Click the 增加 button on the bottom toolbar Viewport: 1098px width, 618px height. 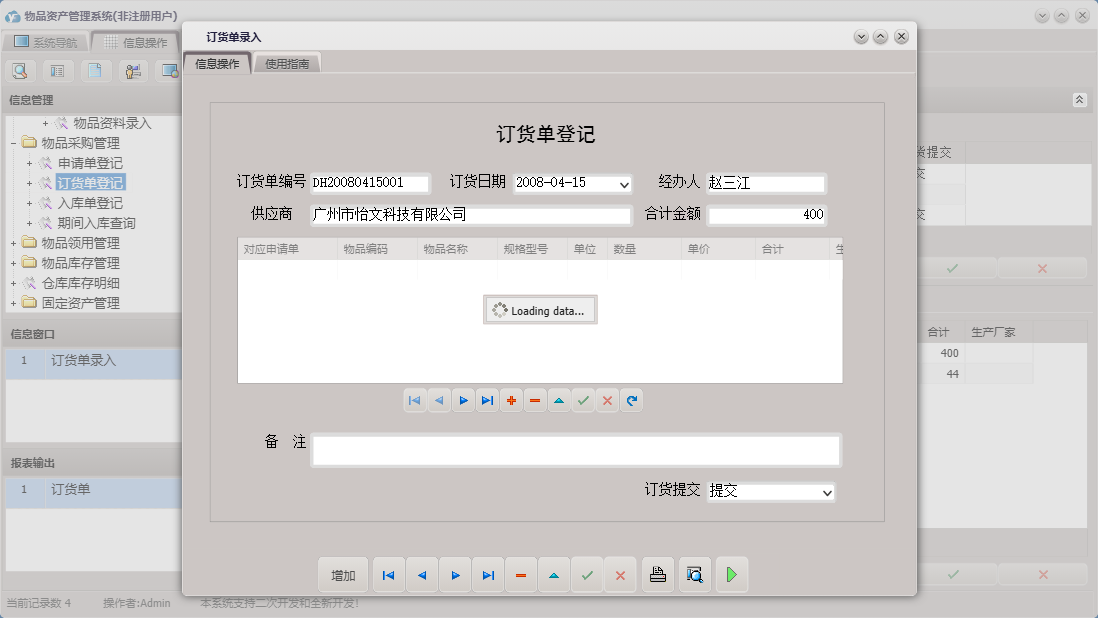(343, 575)
